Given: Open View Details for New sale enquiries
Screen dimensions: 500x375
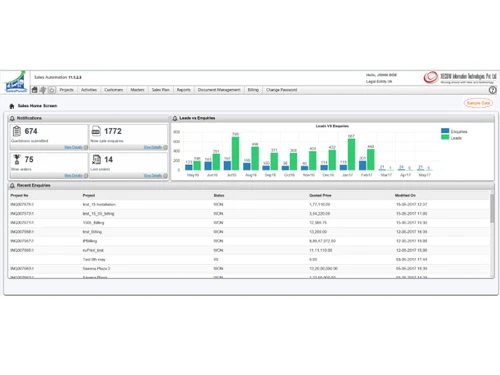Looking at the screenshot, I should pyautogui.click(x=153, y=147).
